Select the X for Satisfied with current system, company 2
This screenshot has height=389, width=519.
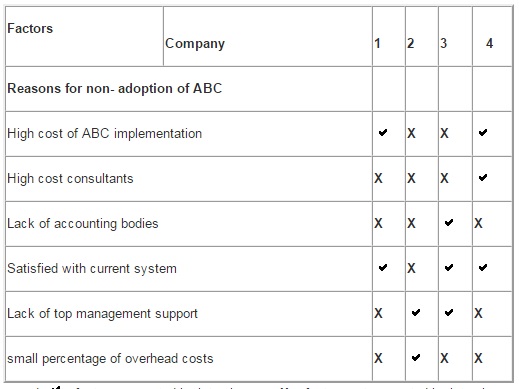[411, 268]
